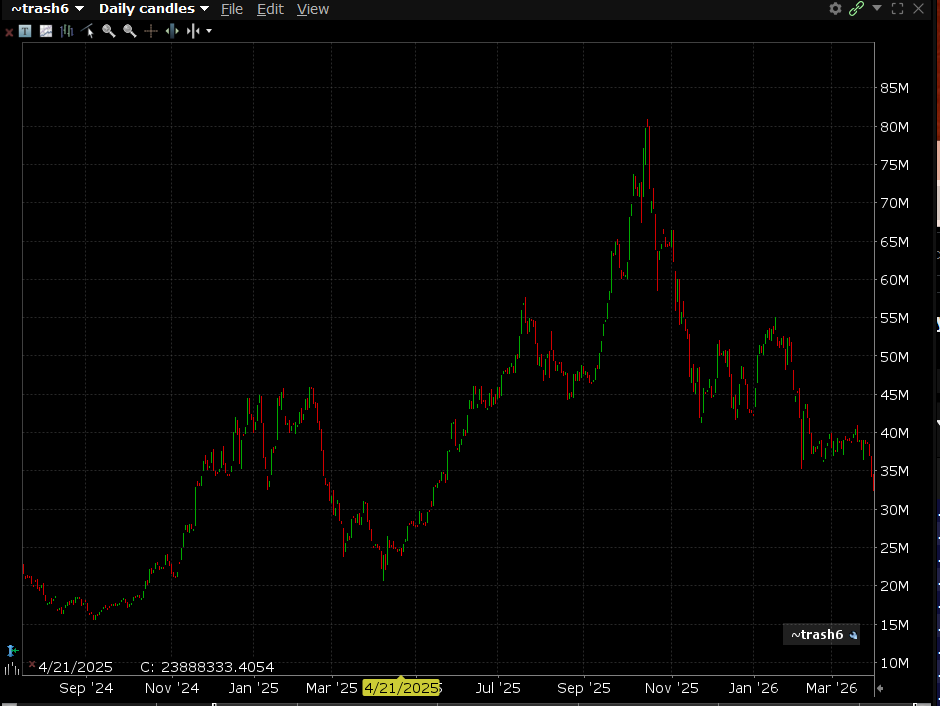Open the Daily candles interval dropdown
The height and width of the screenshot is (706, 940).
[x=153, y=9]
